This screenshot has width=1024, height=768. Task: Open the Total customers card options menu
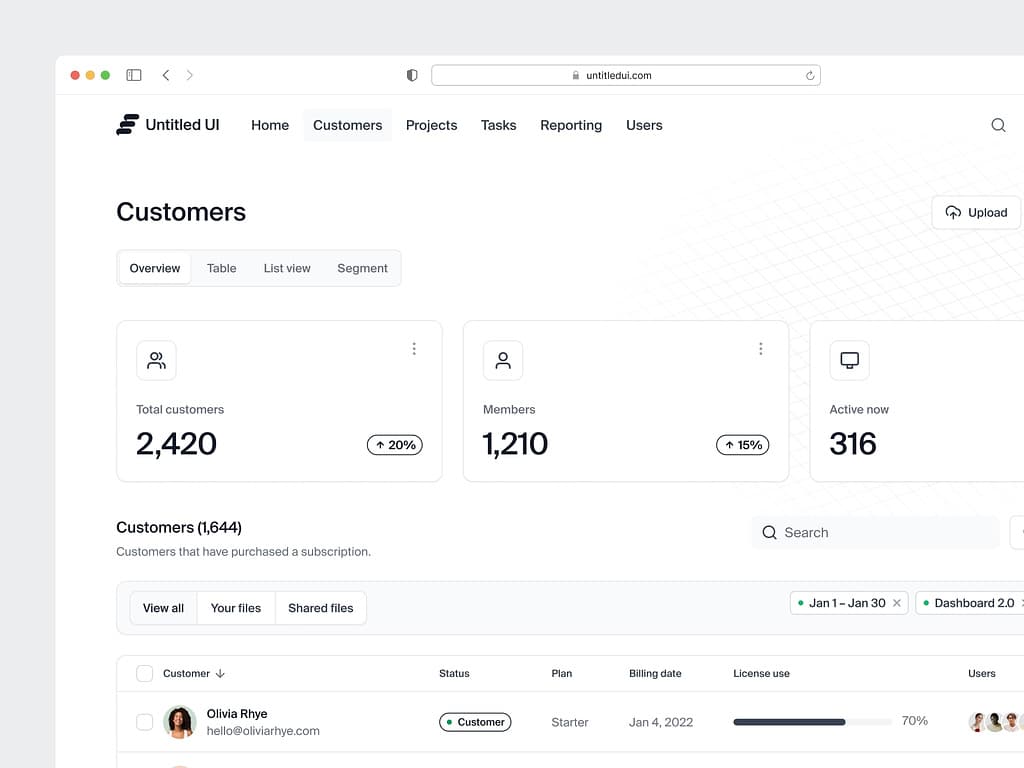pos(414,349)
